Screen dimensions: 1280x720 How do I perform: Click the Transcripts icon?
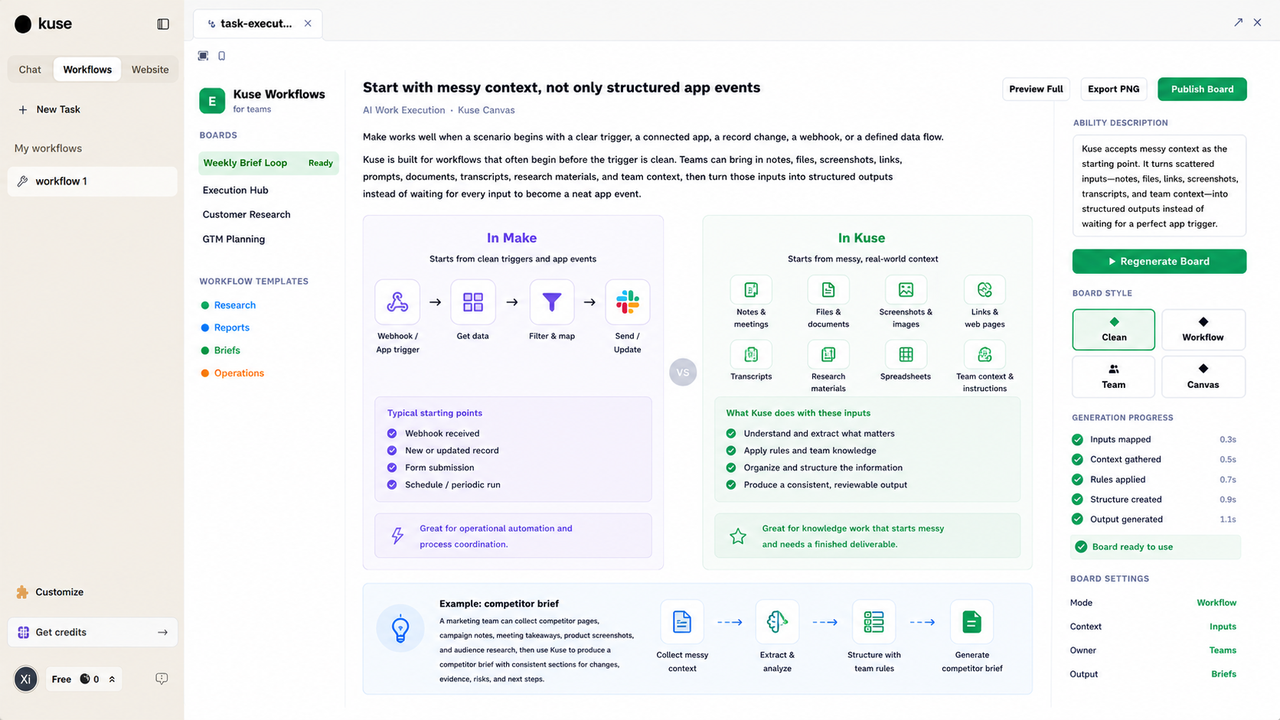[x=751, y=354]
